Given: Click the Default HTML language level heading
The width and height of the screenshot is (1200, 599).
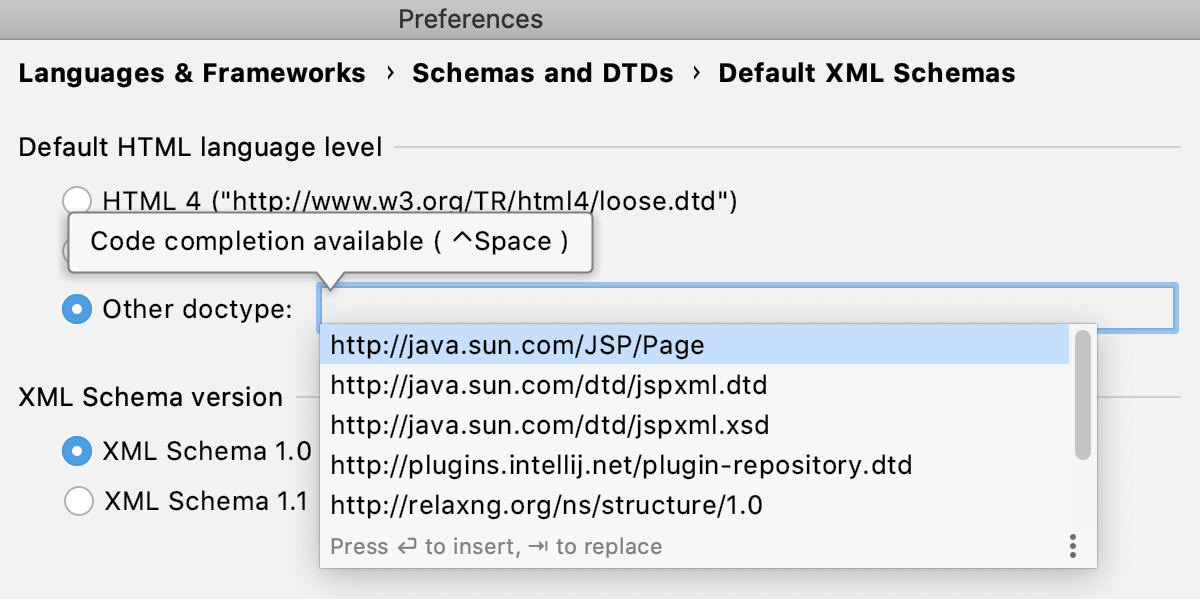Looking at the screenshot, I should pos(198,147).
